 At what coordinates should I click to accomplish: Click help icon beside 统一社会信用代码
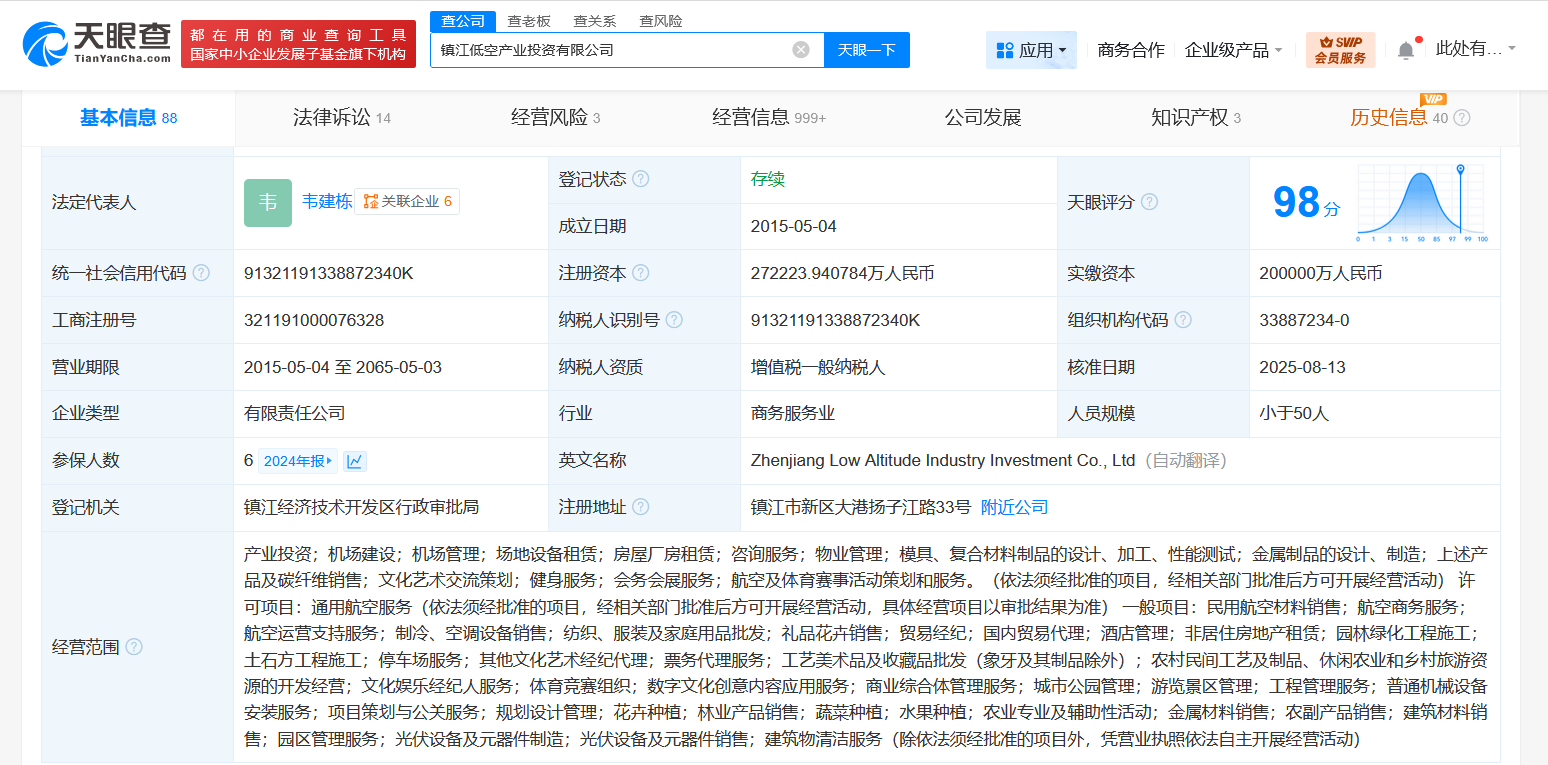tap(201, 273)
